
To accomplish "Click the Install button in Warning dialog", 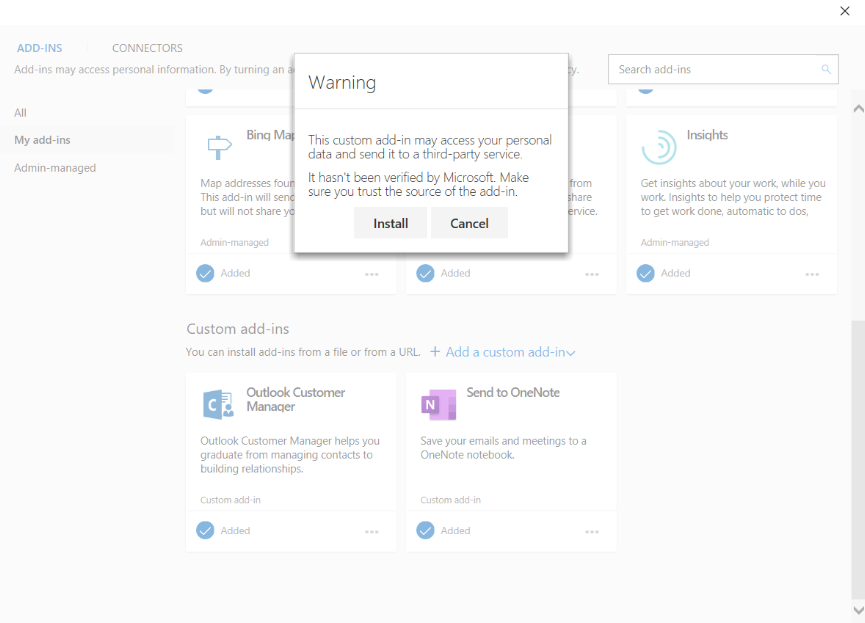I will tap(391, 223).
